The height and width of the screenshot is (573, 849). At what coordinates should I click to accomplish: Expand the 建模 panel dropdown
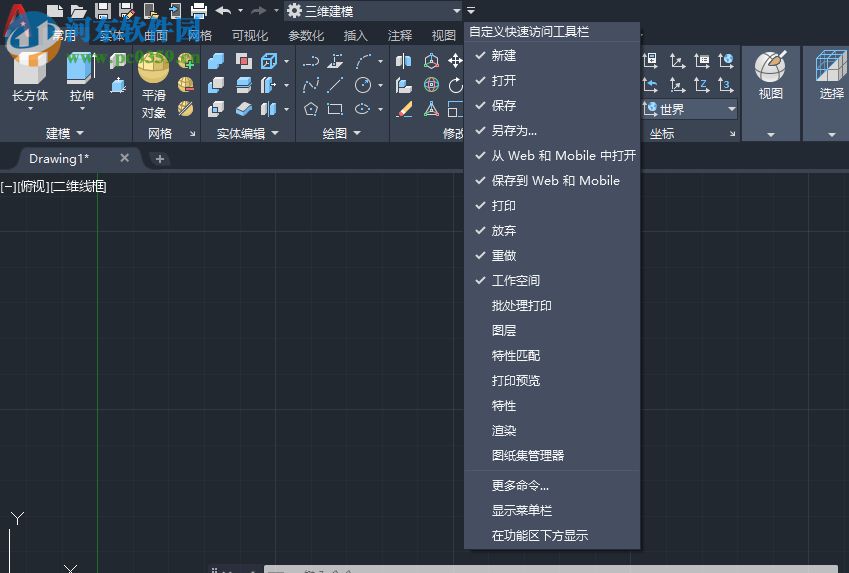coord(80,133)
